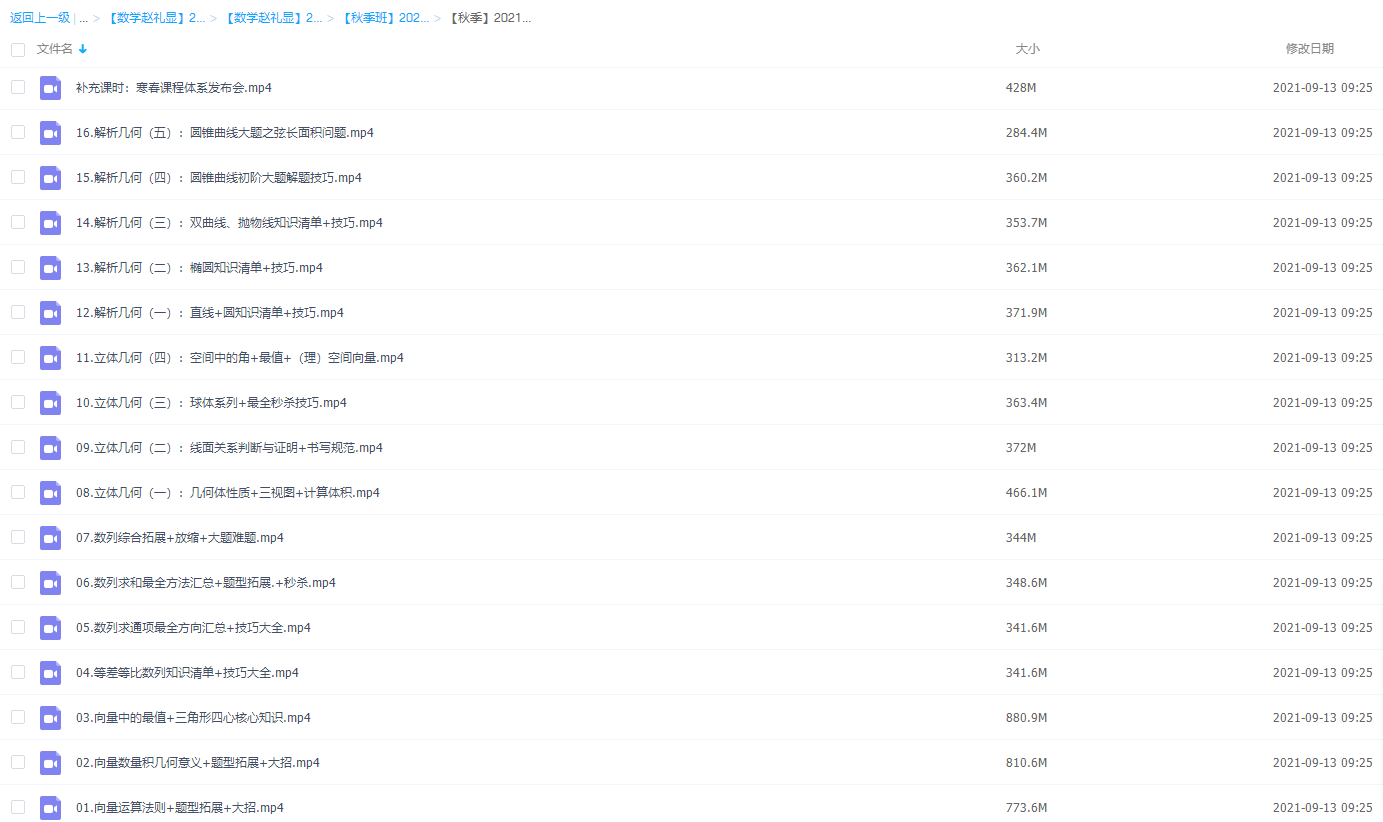Sort files by 大小 column header
The image size is (1383, 822).
(1027, 49)
